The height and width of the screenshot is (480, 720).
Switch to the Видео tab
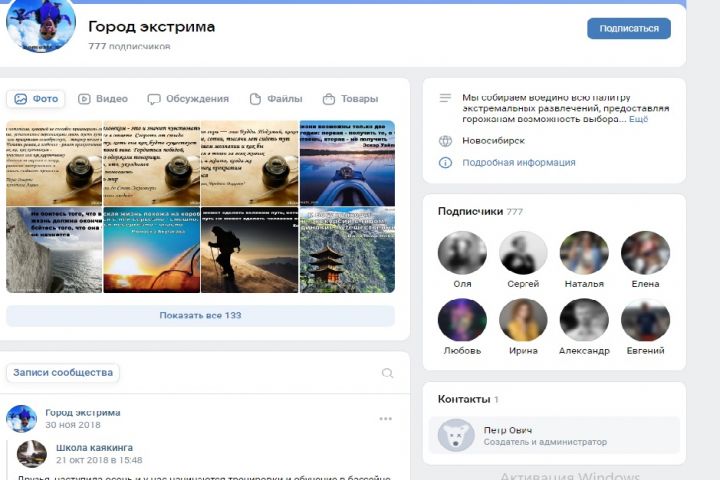103,99
